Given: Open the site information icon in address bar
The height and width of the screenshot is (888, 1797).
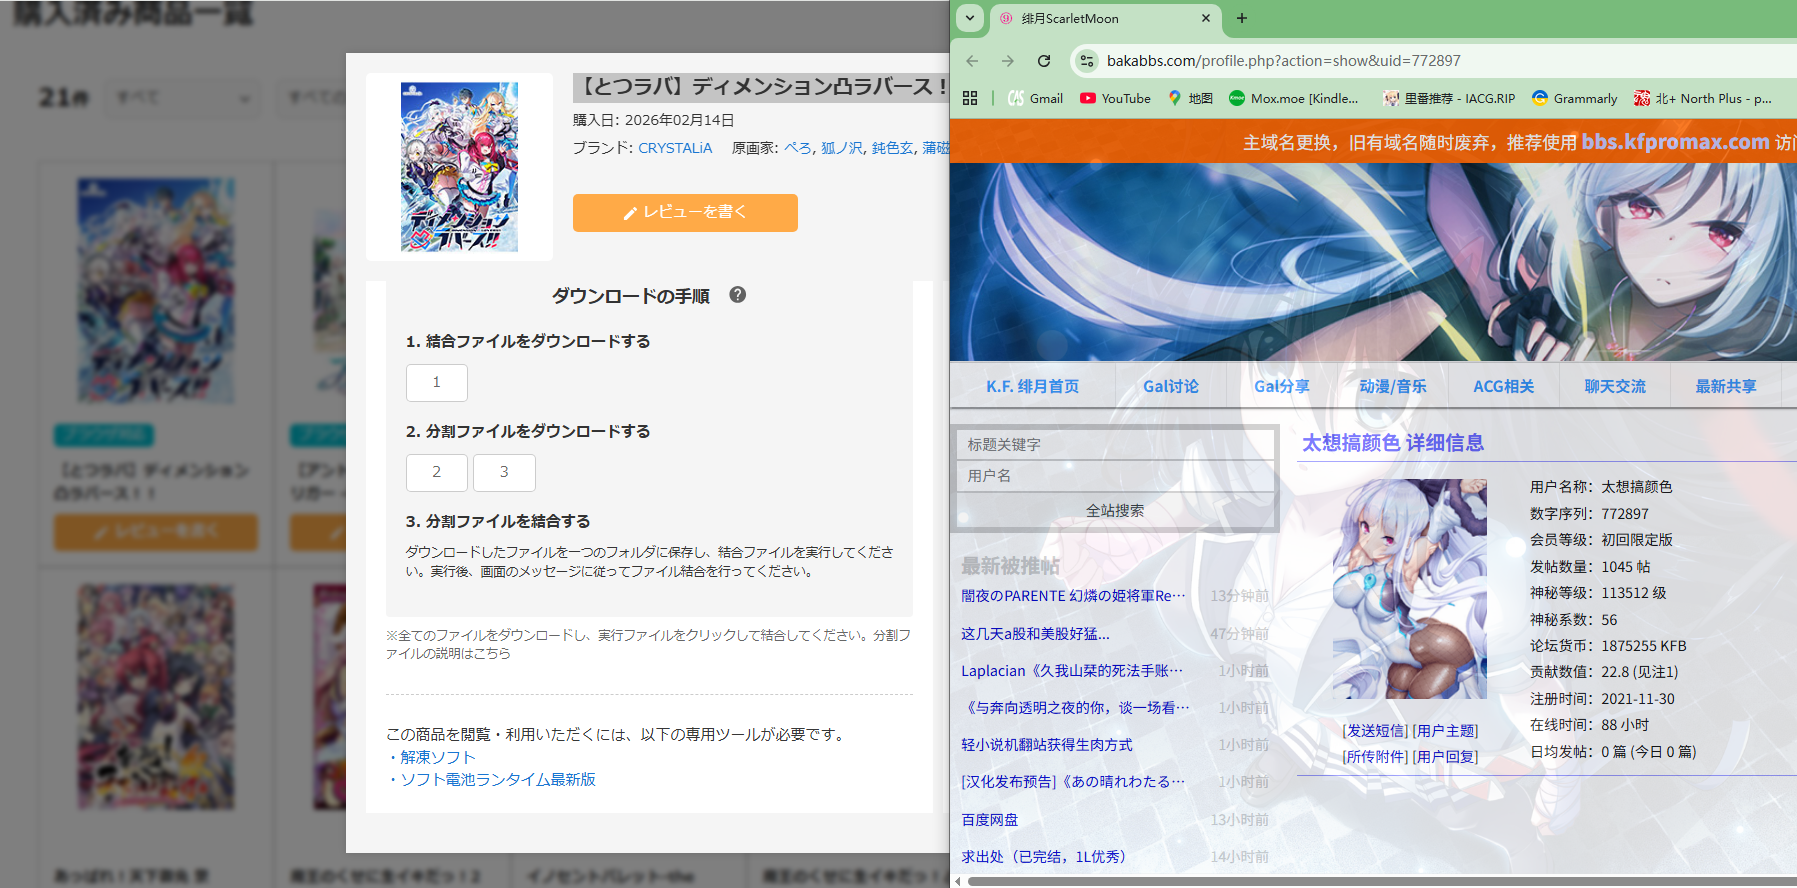Looking at the screenshot, I should click(x=1087, y=61).
